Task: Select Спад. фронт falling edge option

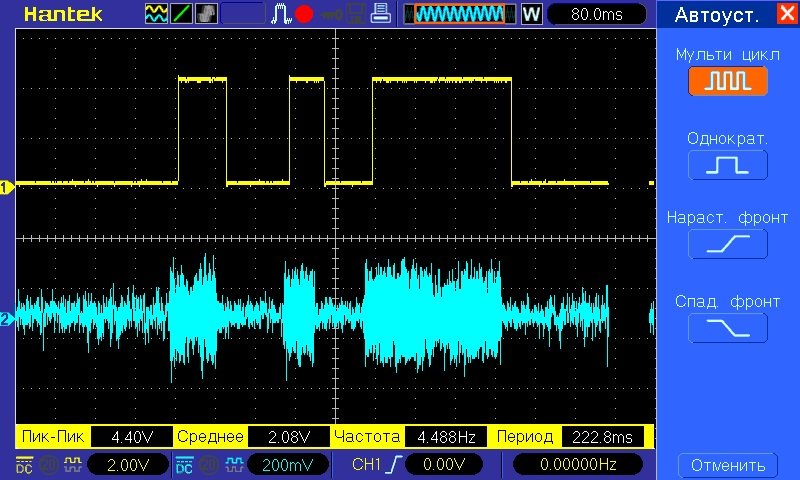Action: pyautogui.click(x=727, y=327)
